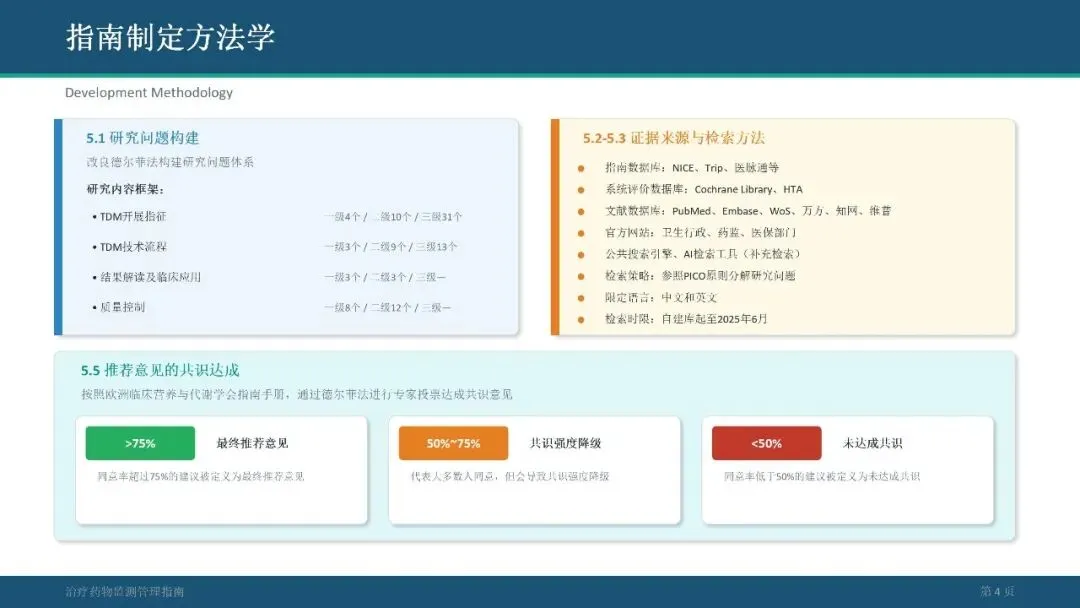Click the slide title 指南制定方法学

tap(170, 37)
